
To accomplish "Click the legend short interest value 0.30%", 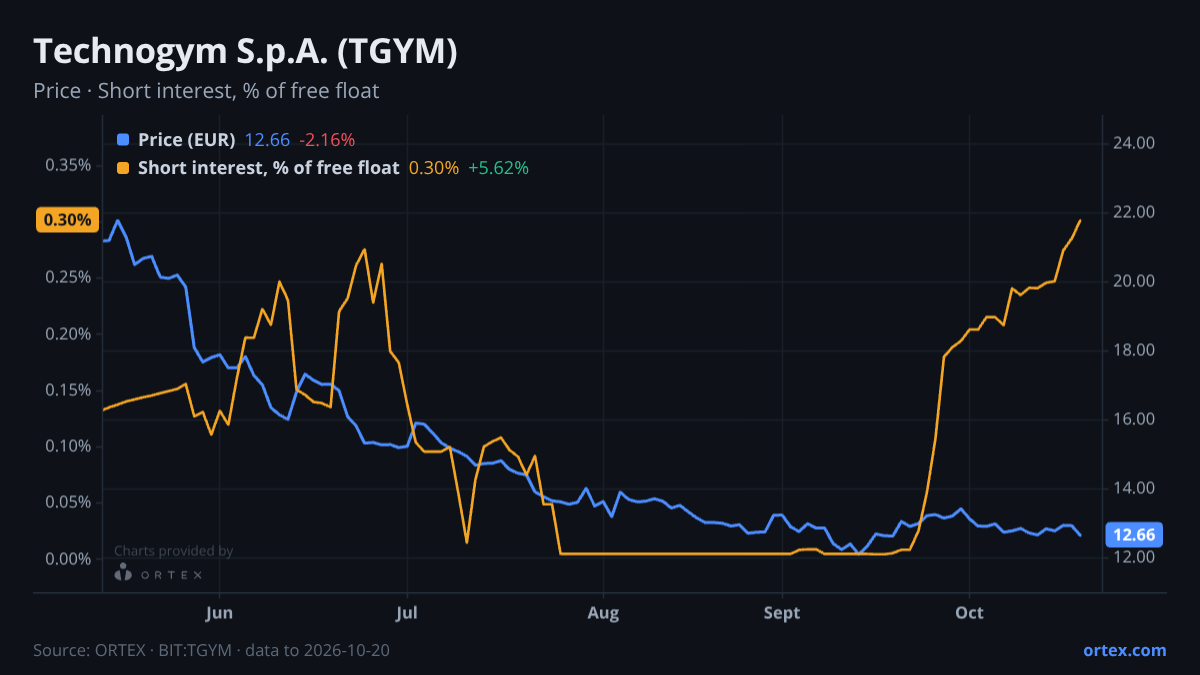I will 434,168.
